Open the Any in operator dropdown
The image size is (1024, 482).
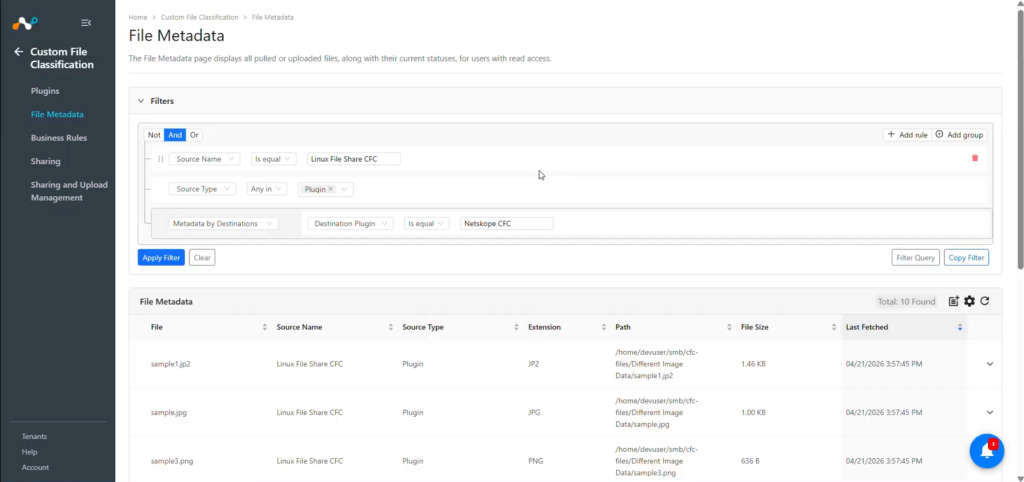click(266, 189)
